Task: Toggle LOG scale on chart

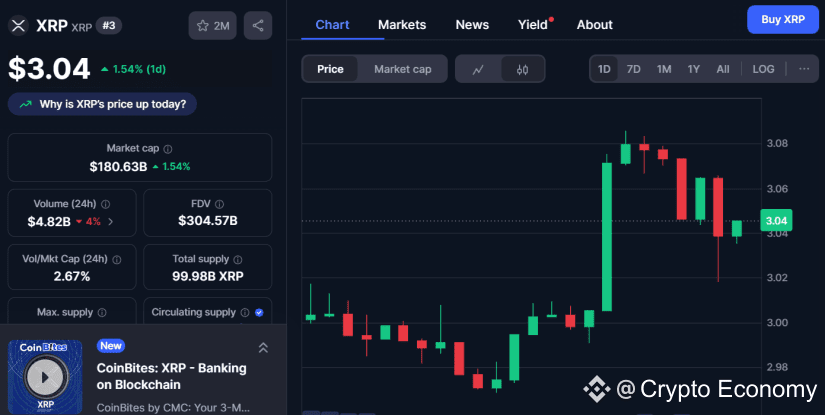Action: [x=763, y=69]
